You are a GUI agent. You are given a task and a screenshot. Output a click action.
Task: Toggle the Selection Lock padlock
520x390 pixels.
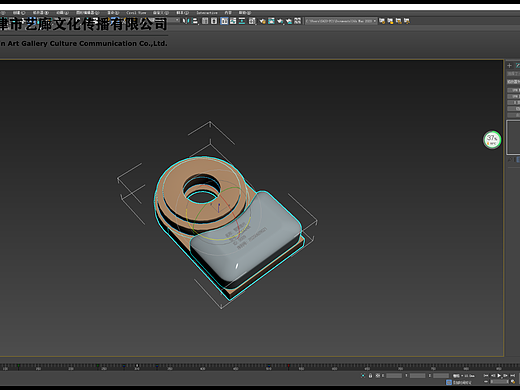coord(370,376)
